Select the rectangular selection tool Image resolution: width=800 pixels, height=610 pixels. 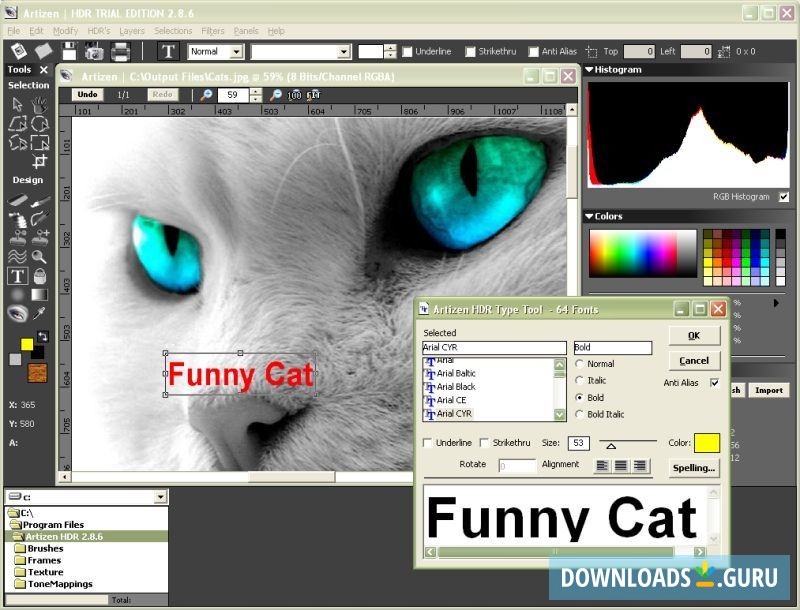[39, 142]
